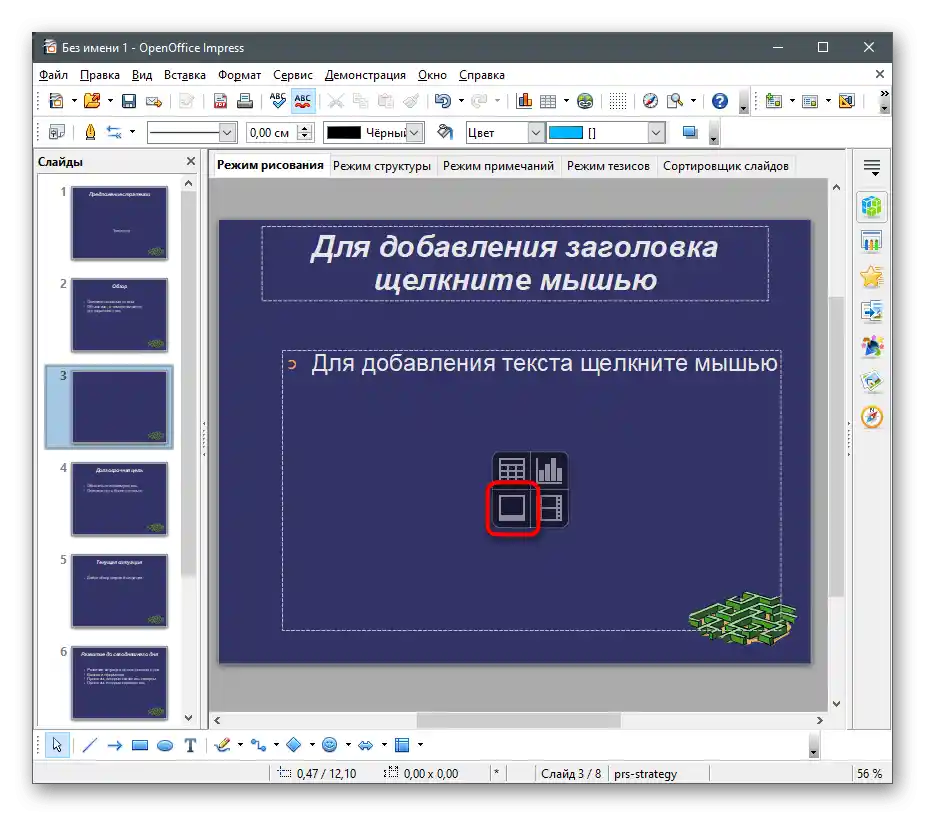
Task: Click the Zoom magnifier icon
Action: (675, 101)
